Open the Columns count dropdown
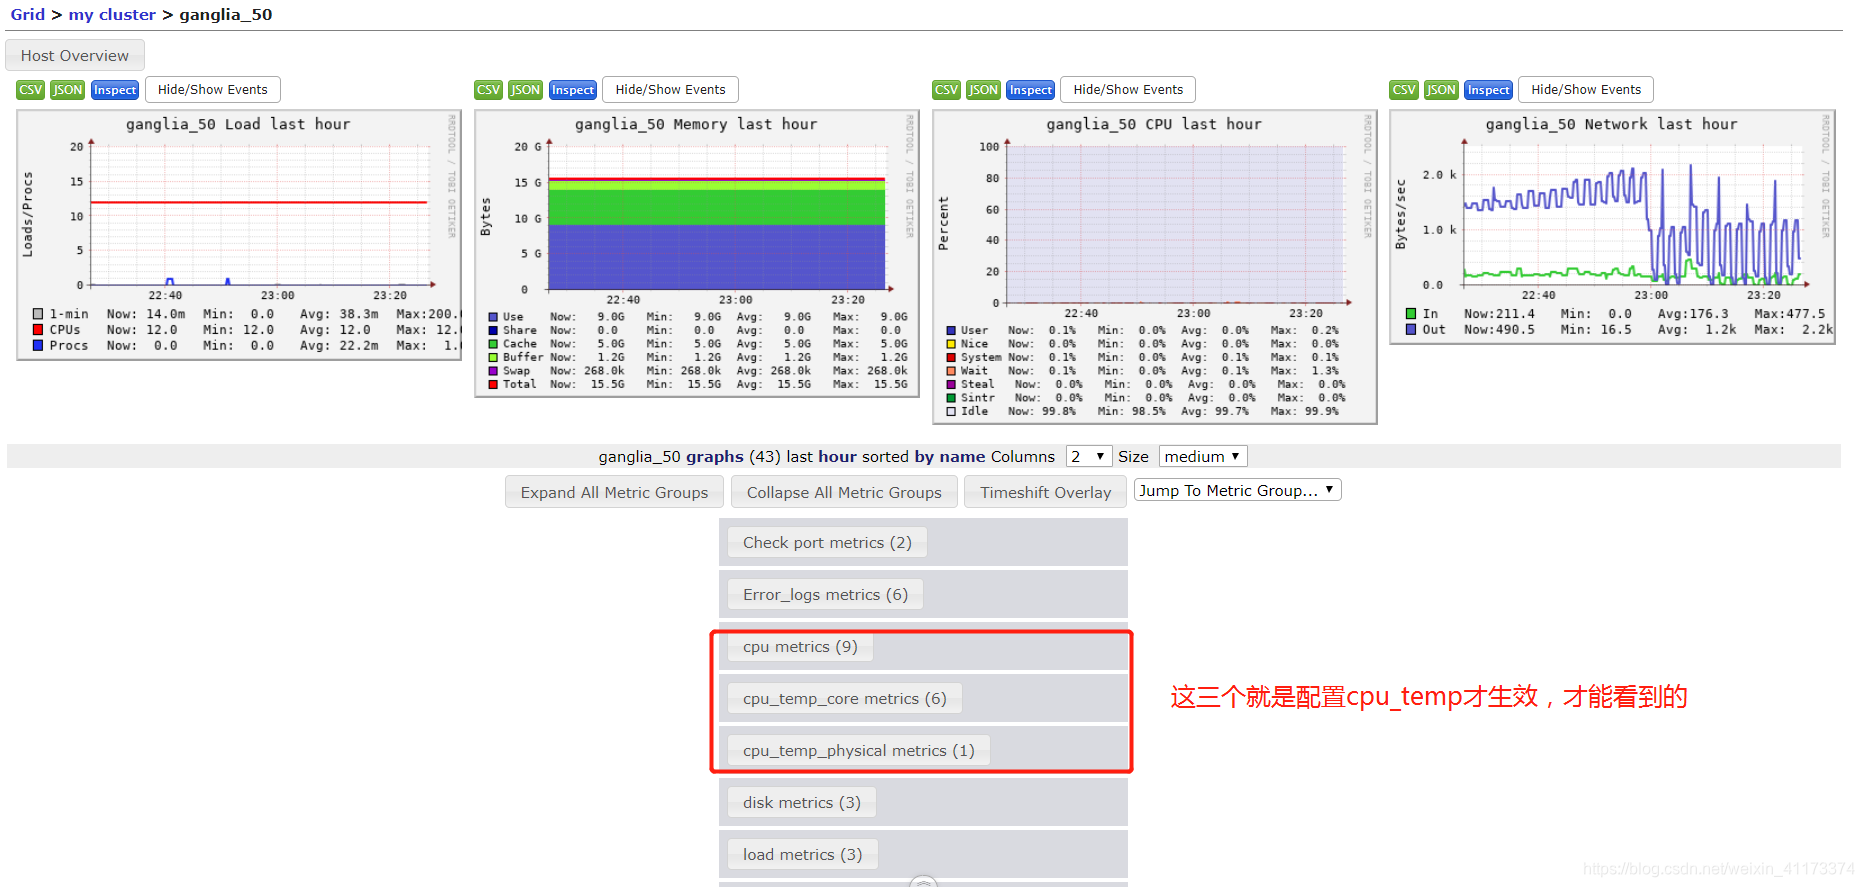 point(1089,456)
